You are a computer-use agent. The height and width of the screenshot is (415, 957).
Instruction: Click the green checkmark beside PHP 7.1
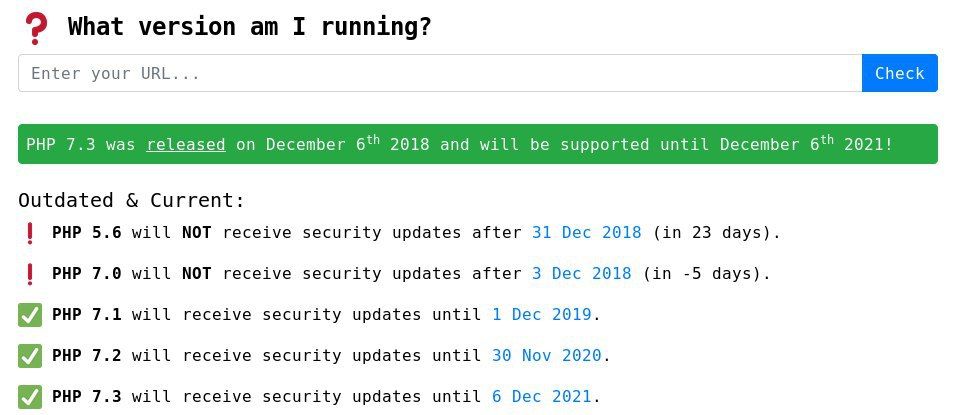pyautogui.click(x=30, y=315)
